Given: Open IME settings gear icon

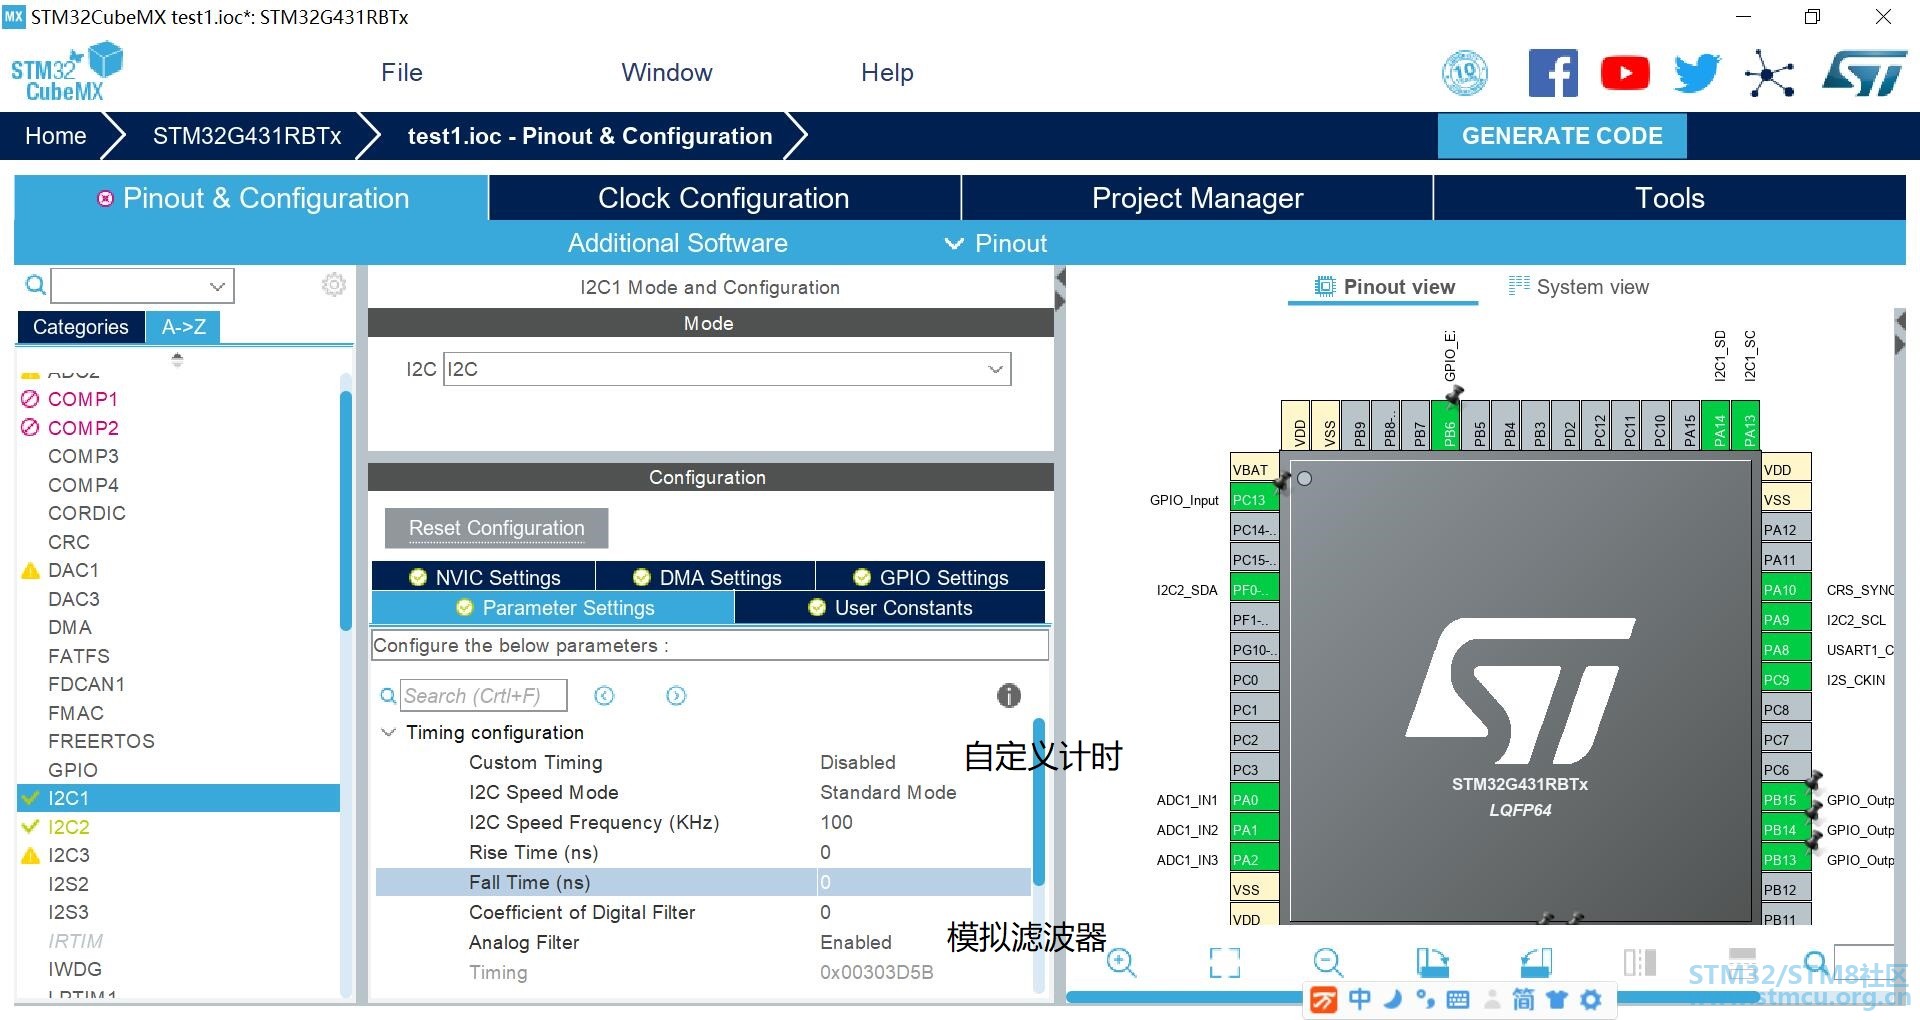Looking at the screenshot, I should tap(1591, 999).
